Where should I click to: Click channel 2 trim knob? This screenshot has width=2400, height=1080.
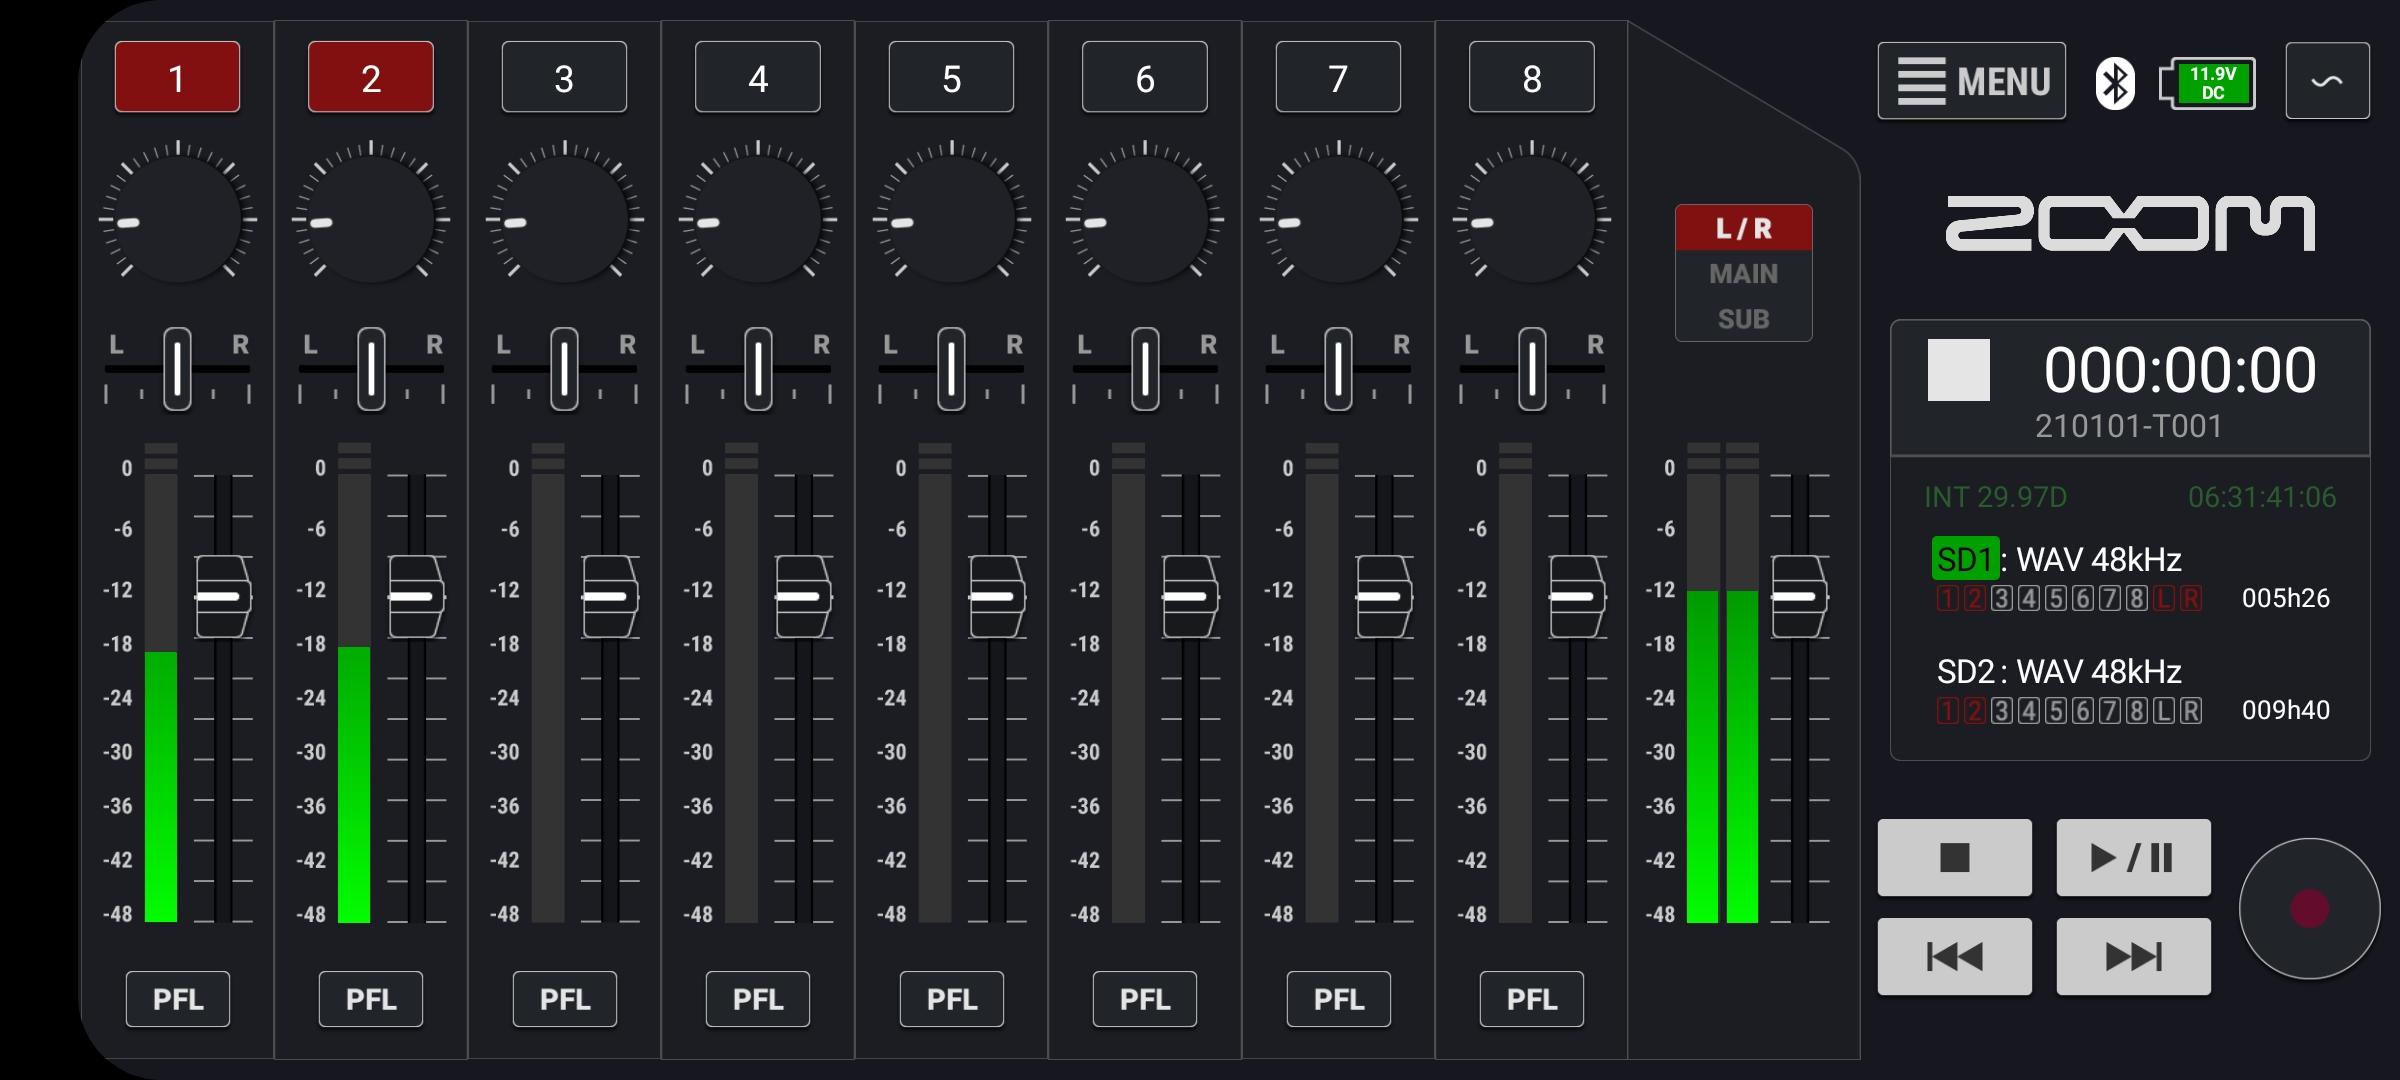[x=371, y=218]
